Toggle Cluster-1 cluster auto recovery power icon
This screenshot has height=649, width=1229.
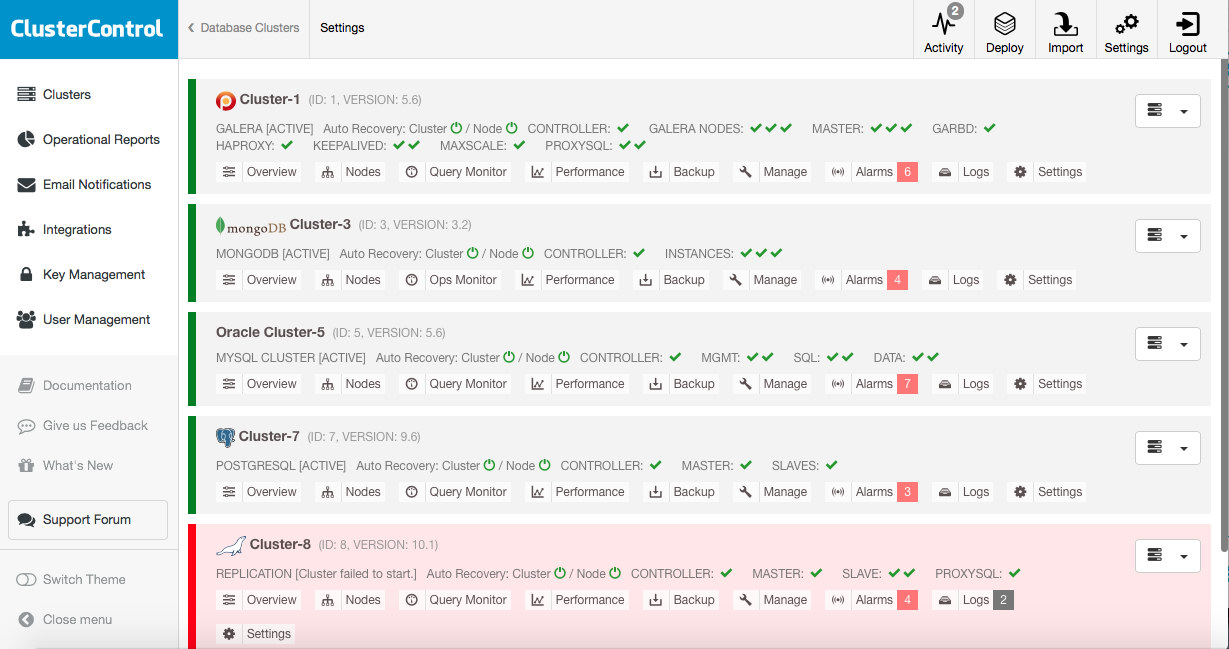pyautogui.click(x=456, y=128)
